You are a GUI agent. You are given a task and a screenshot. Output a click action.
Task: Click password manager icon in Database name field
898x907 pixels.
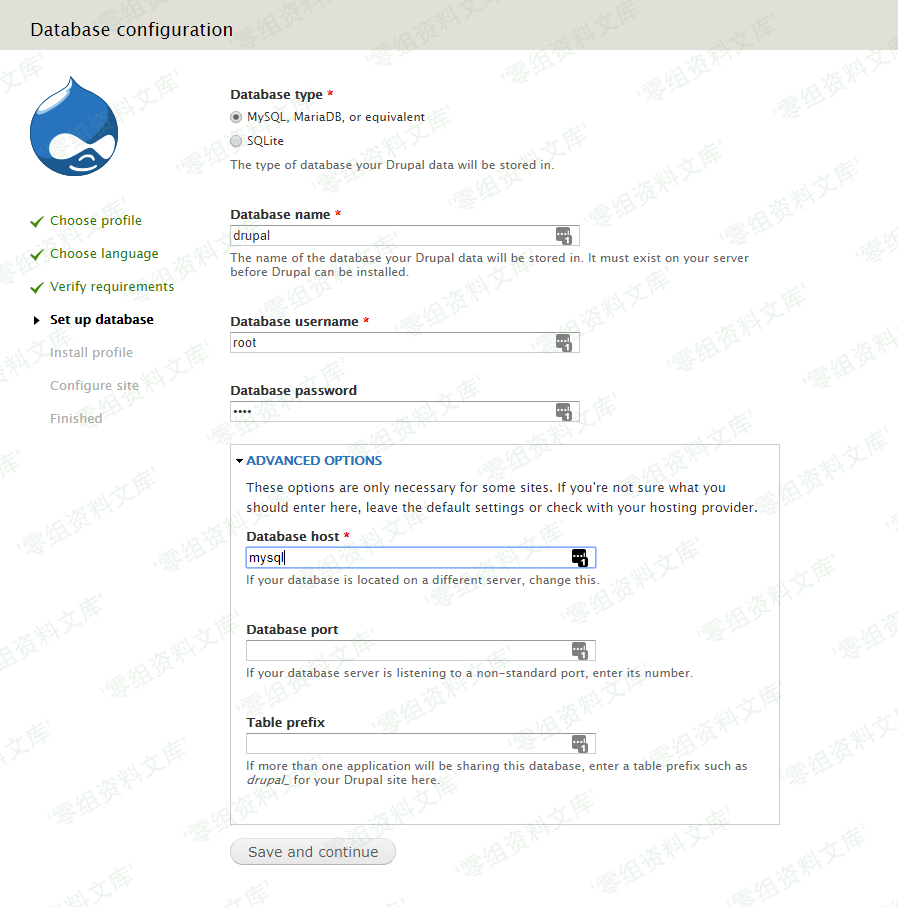(x=564, y=236)
